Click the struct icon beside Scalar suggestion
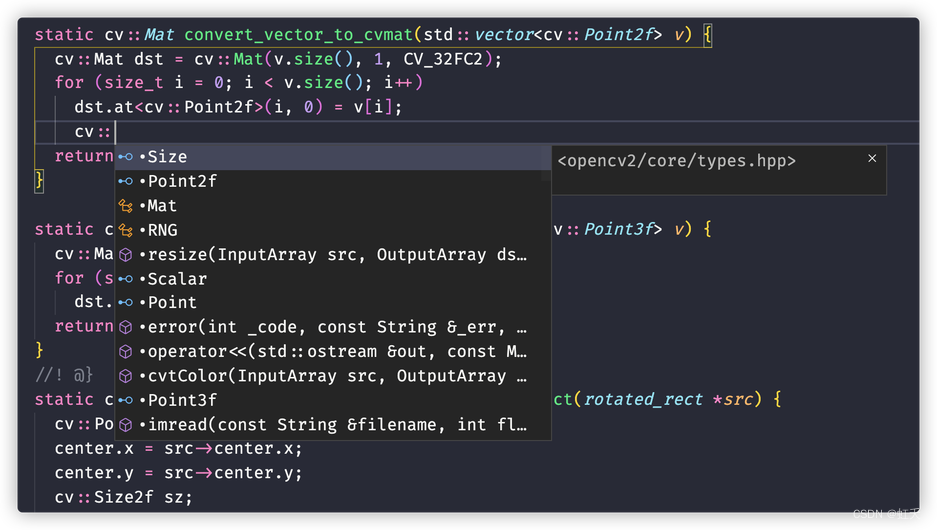 125,278
